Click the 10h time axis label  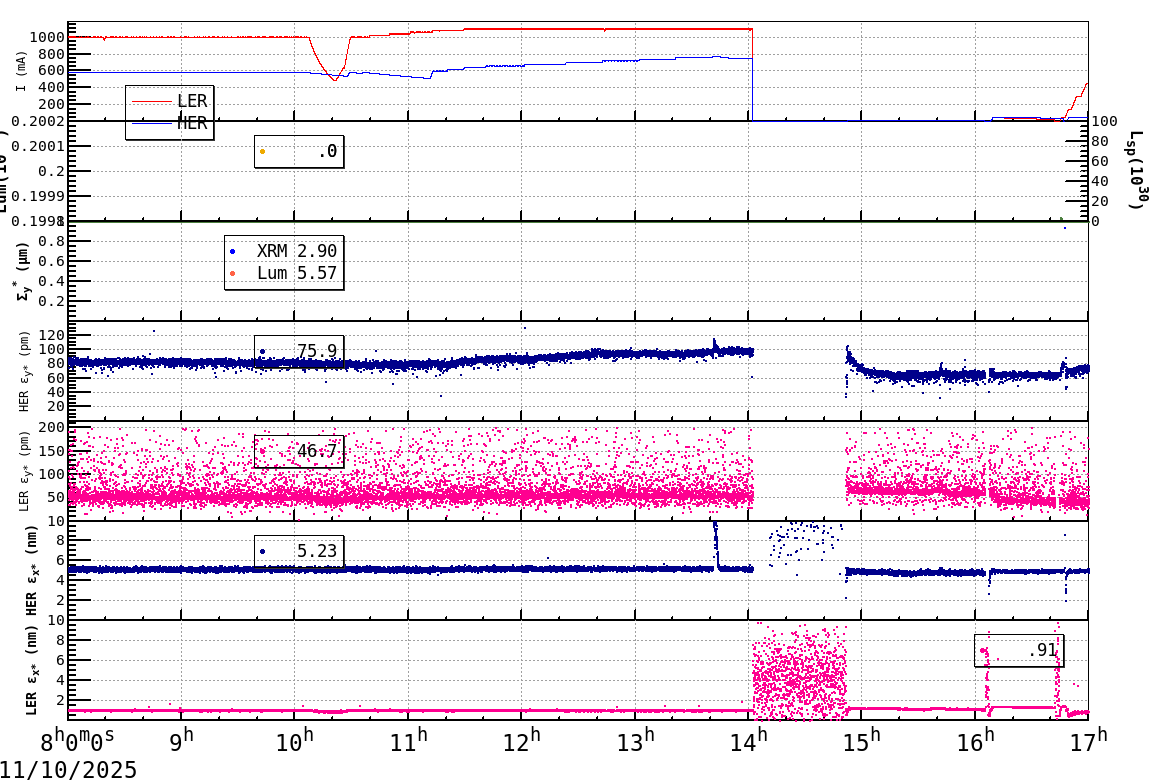pos(295,740)
